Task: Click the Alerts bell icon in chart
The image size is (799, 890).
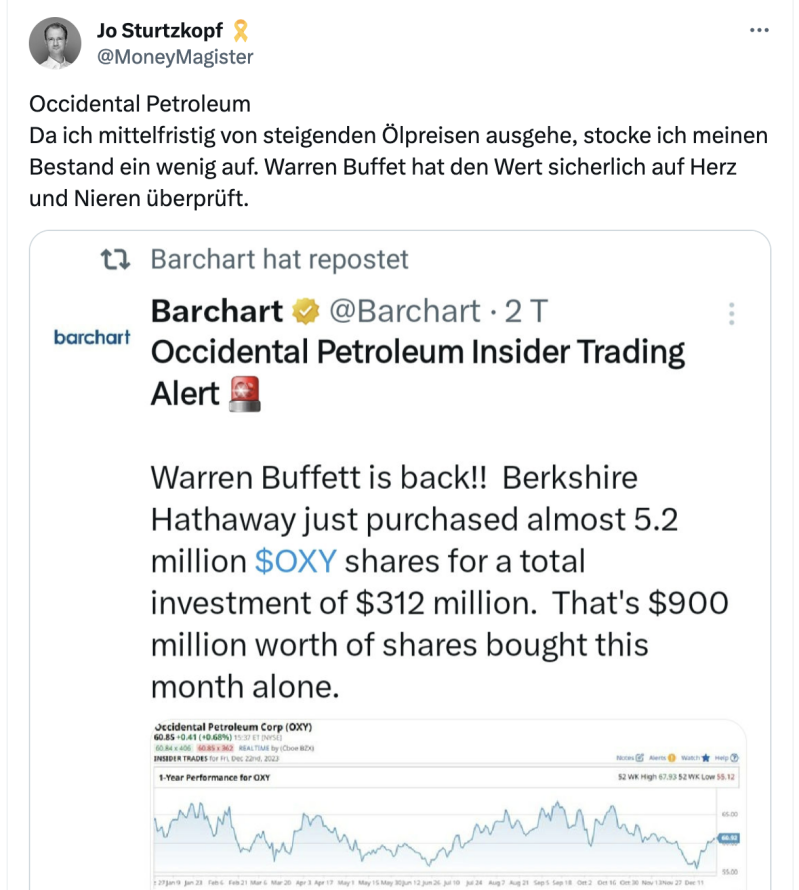Action: pos(672,758)
